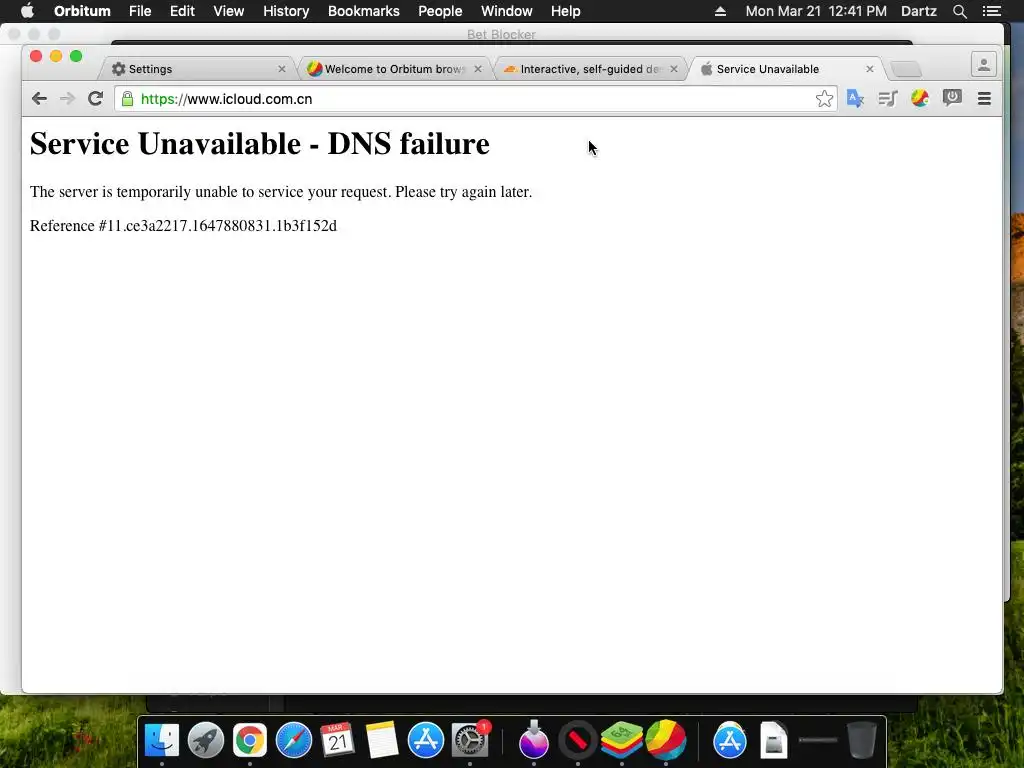The width and height of the screenshot is (1024, 768).
Task: Click the Bet Blocker window title bar
Action: click(x=501, y=34)
